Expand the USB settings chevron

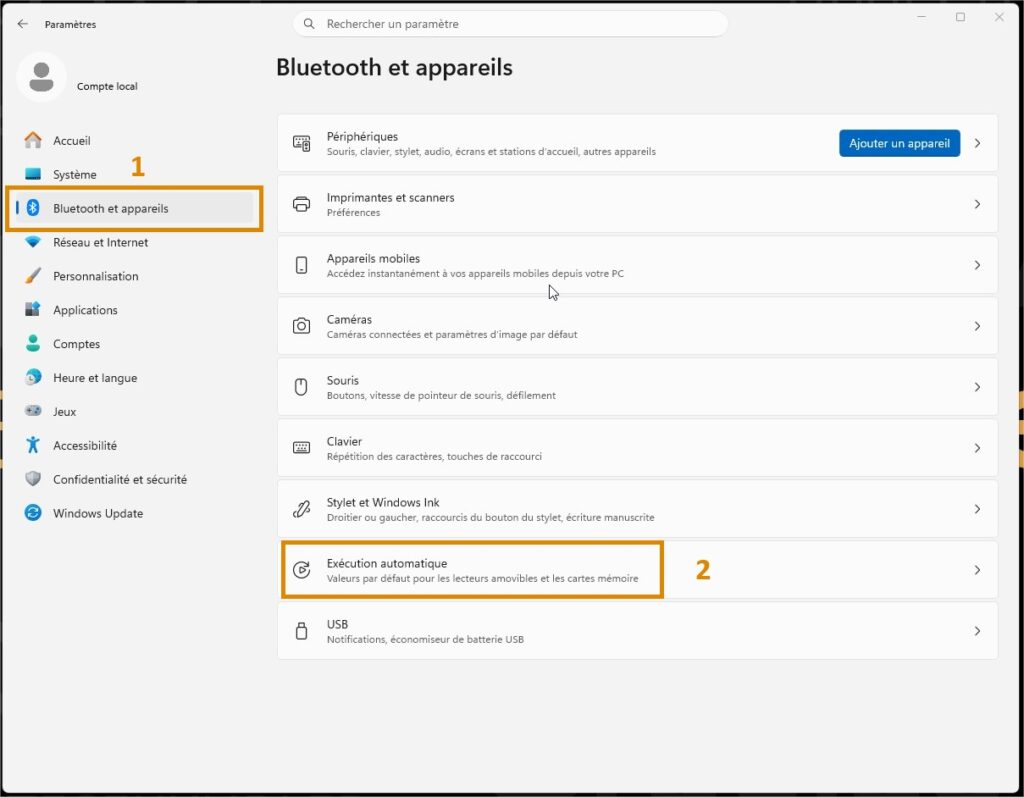tap(977, 630)
